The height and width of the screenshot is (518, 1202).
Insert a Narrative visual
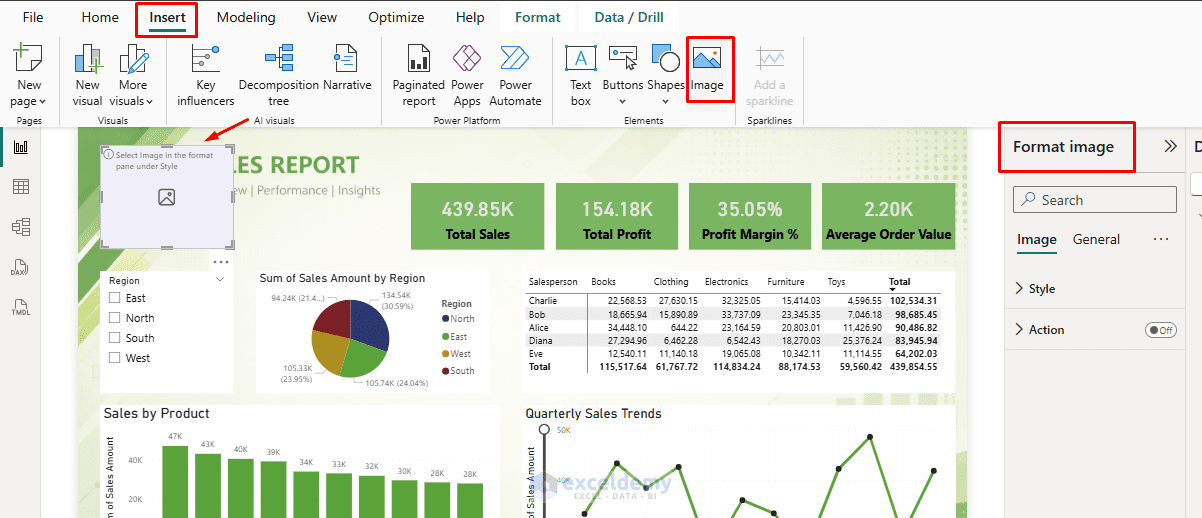click(x=347, y=68)
